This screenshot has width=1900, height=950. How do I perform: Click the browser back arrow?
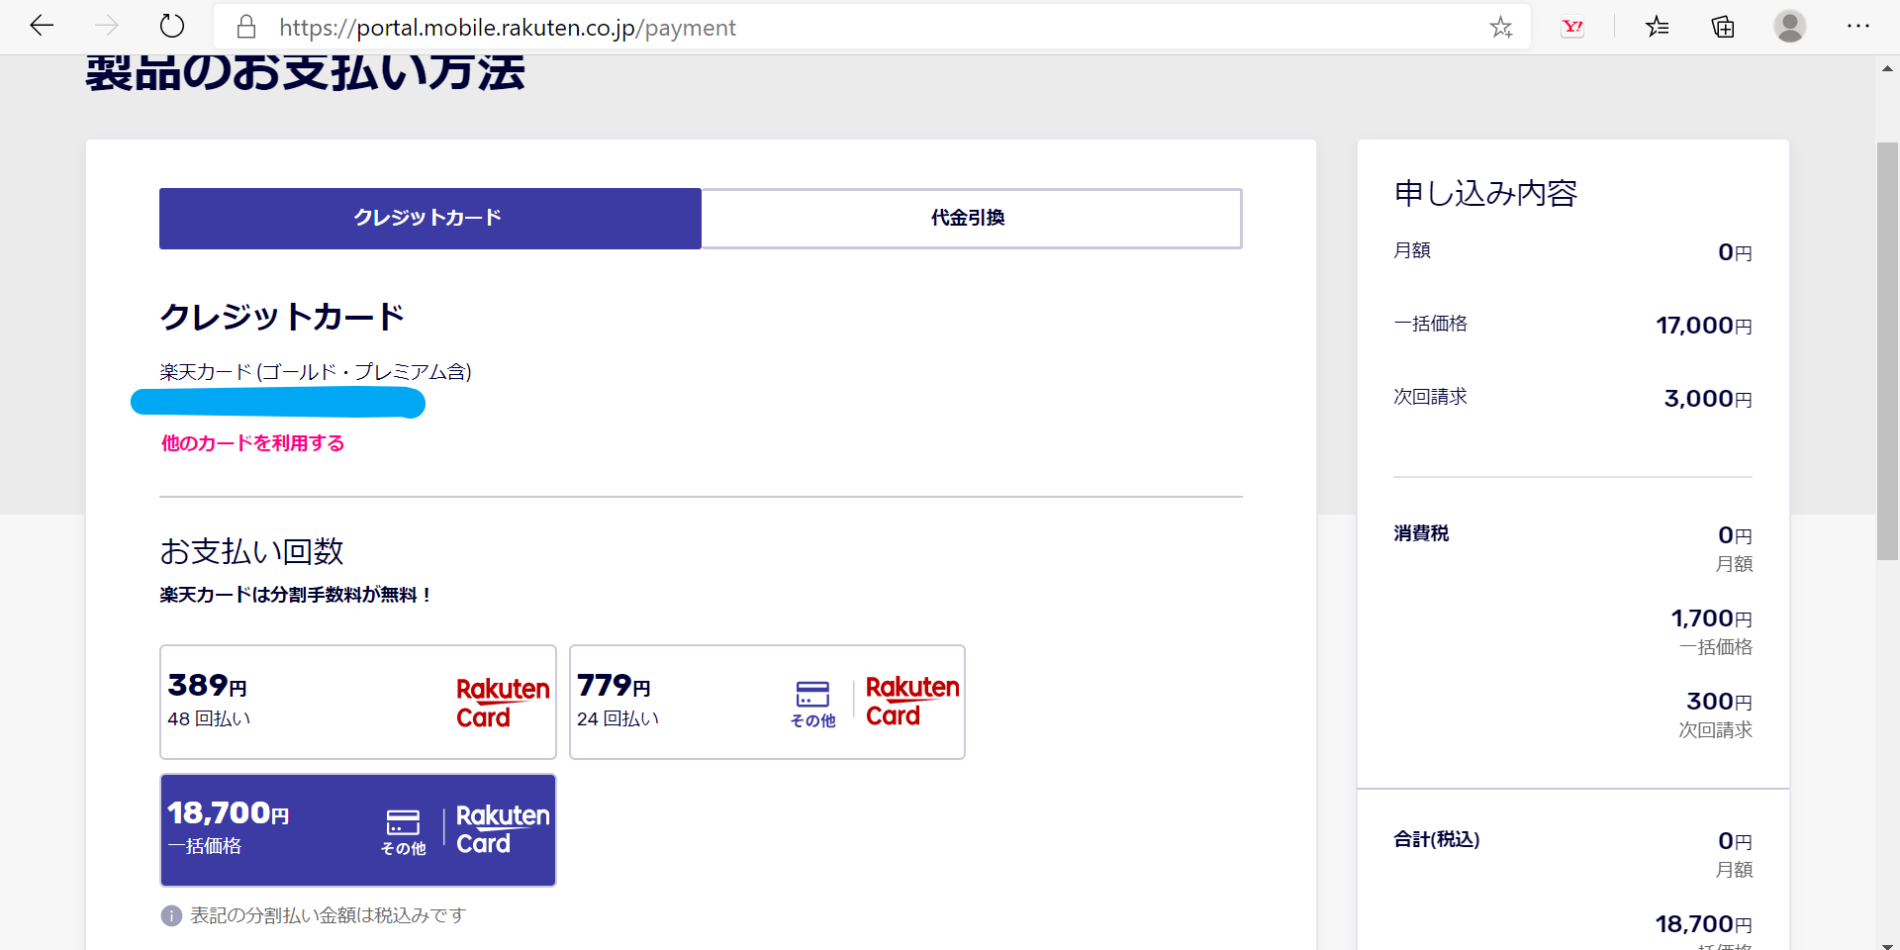(x=41, y=27)
